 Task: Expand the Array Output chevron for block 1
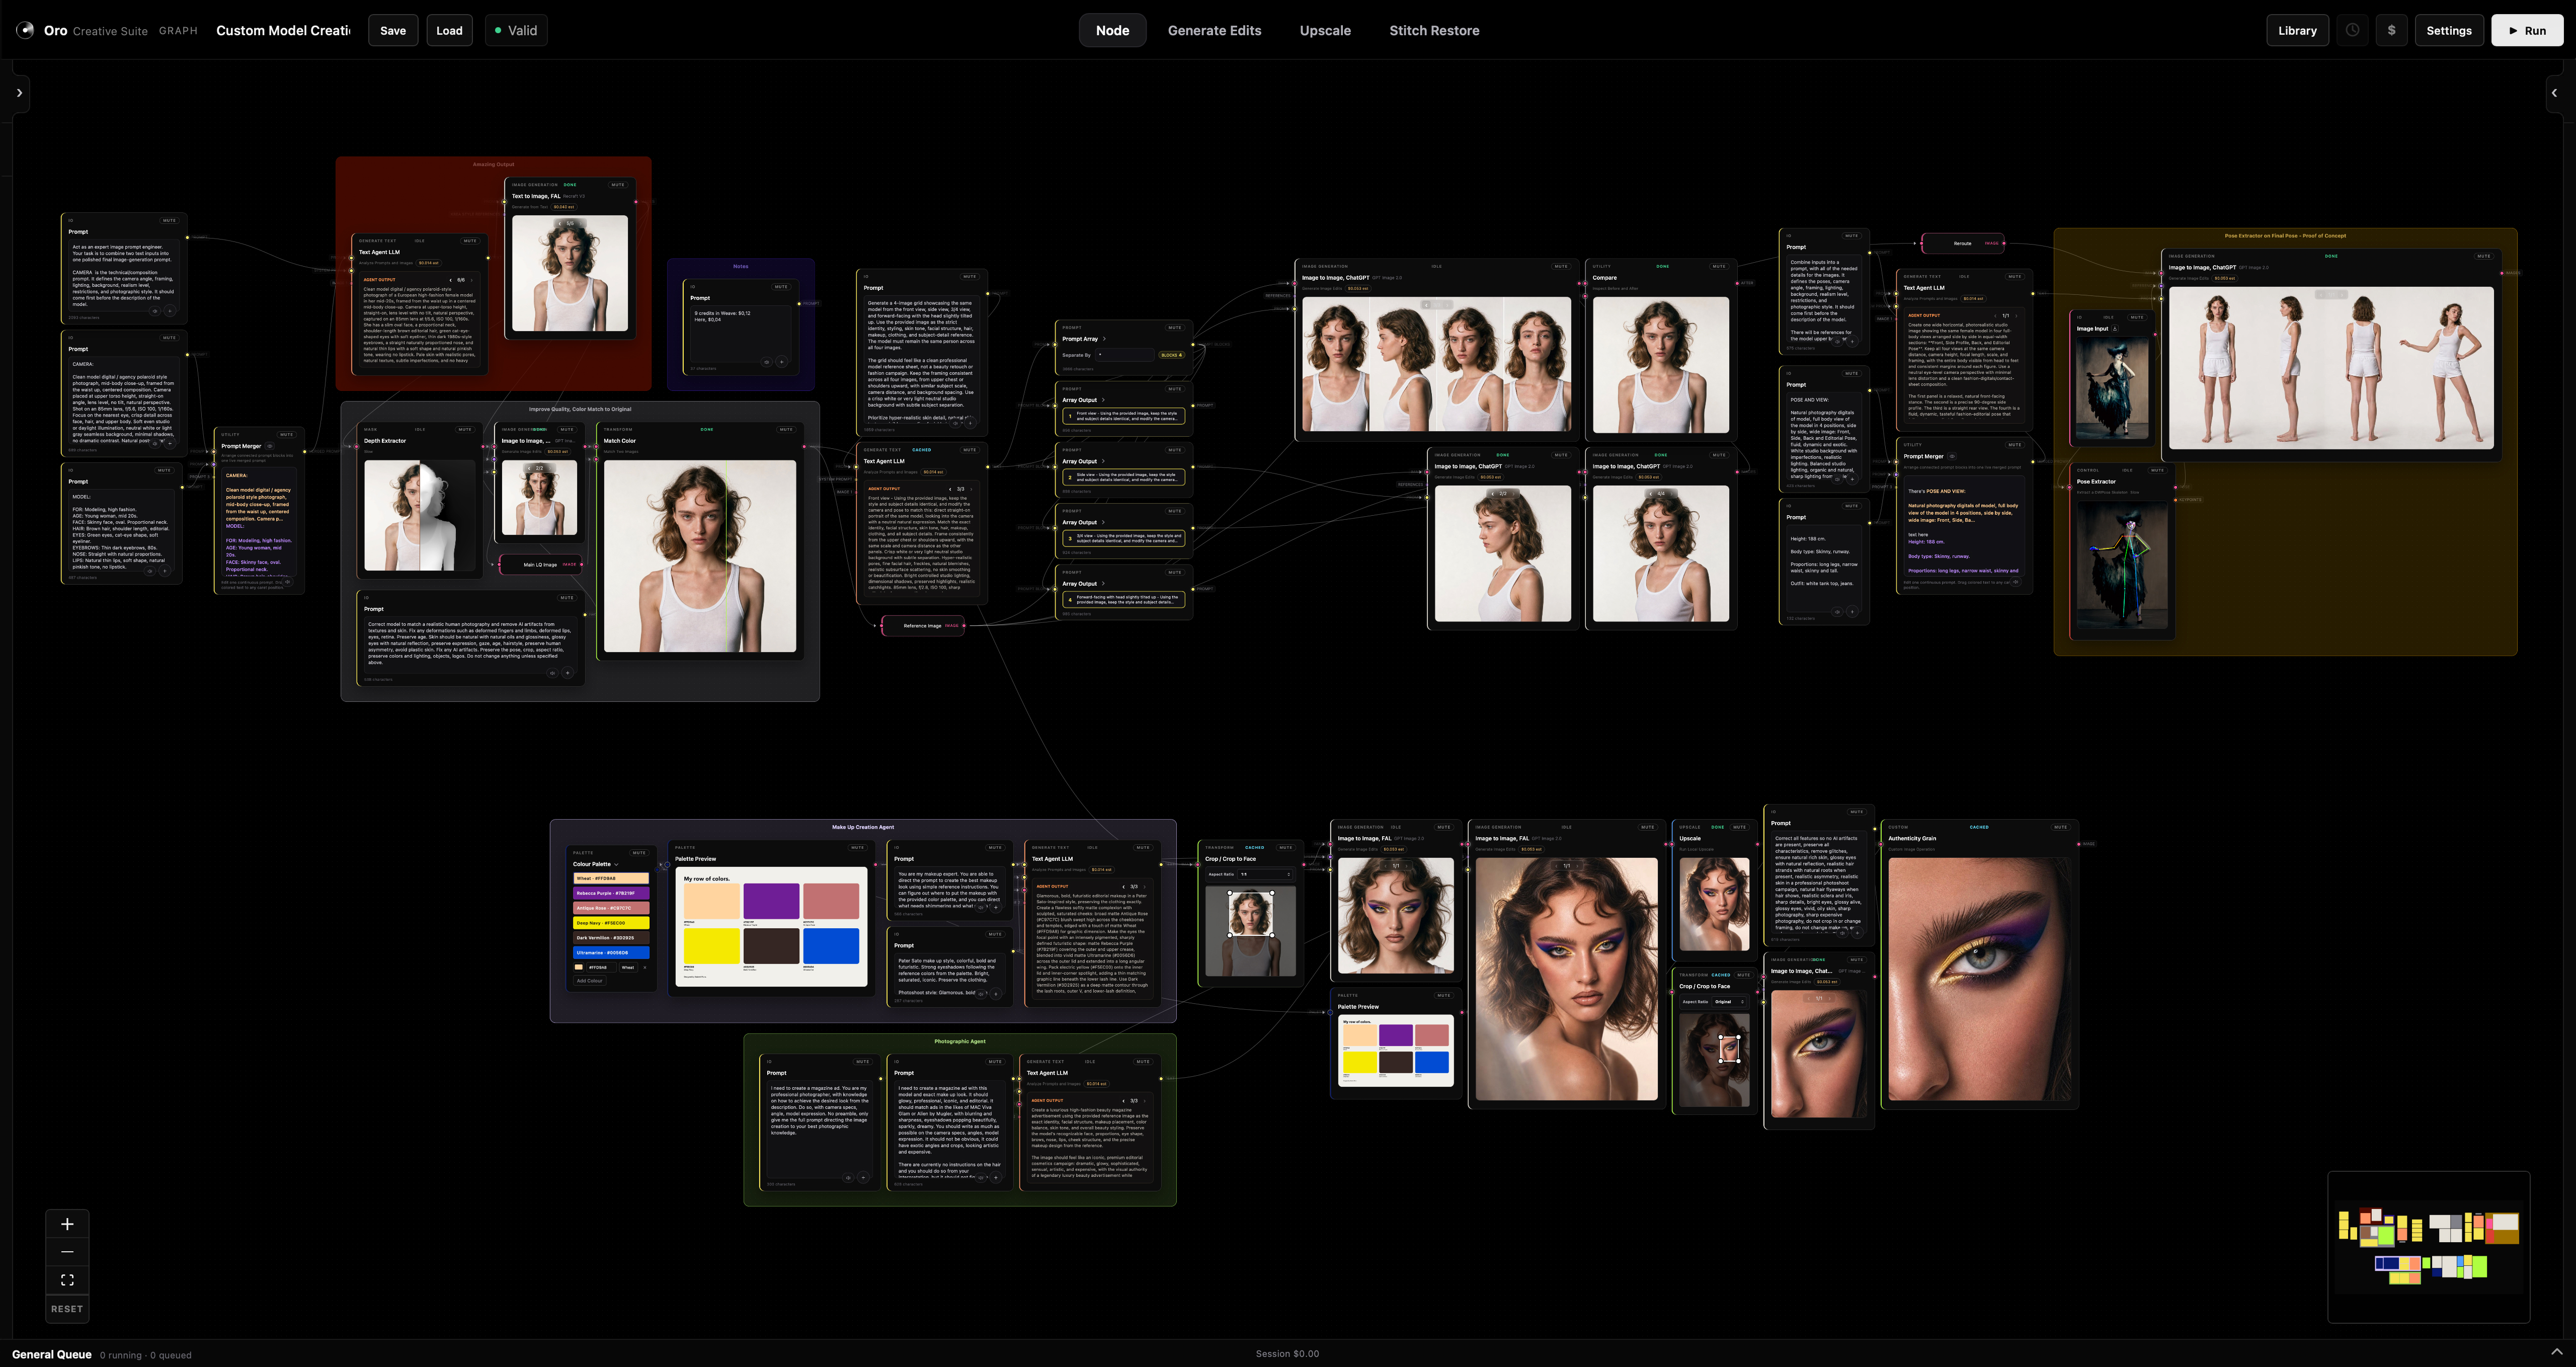click(1103, 400)
